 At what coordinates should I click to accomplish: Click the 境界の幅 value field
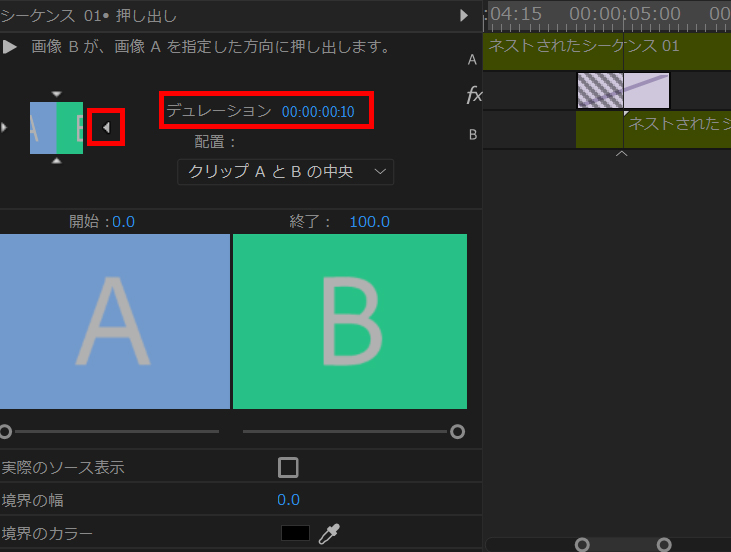[x=288, y=500]
